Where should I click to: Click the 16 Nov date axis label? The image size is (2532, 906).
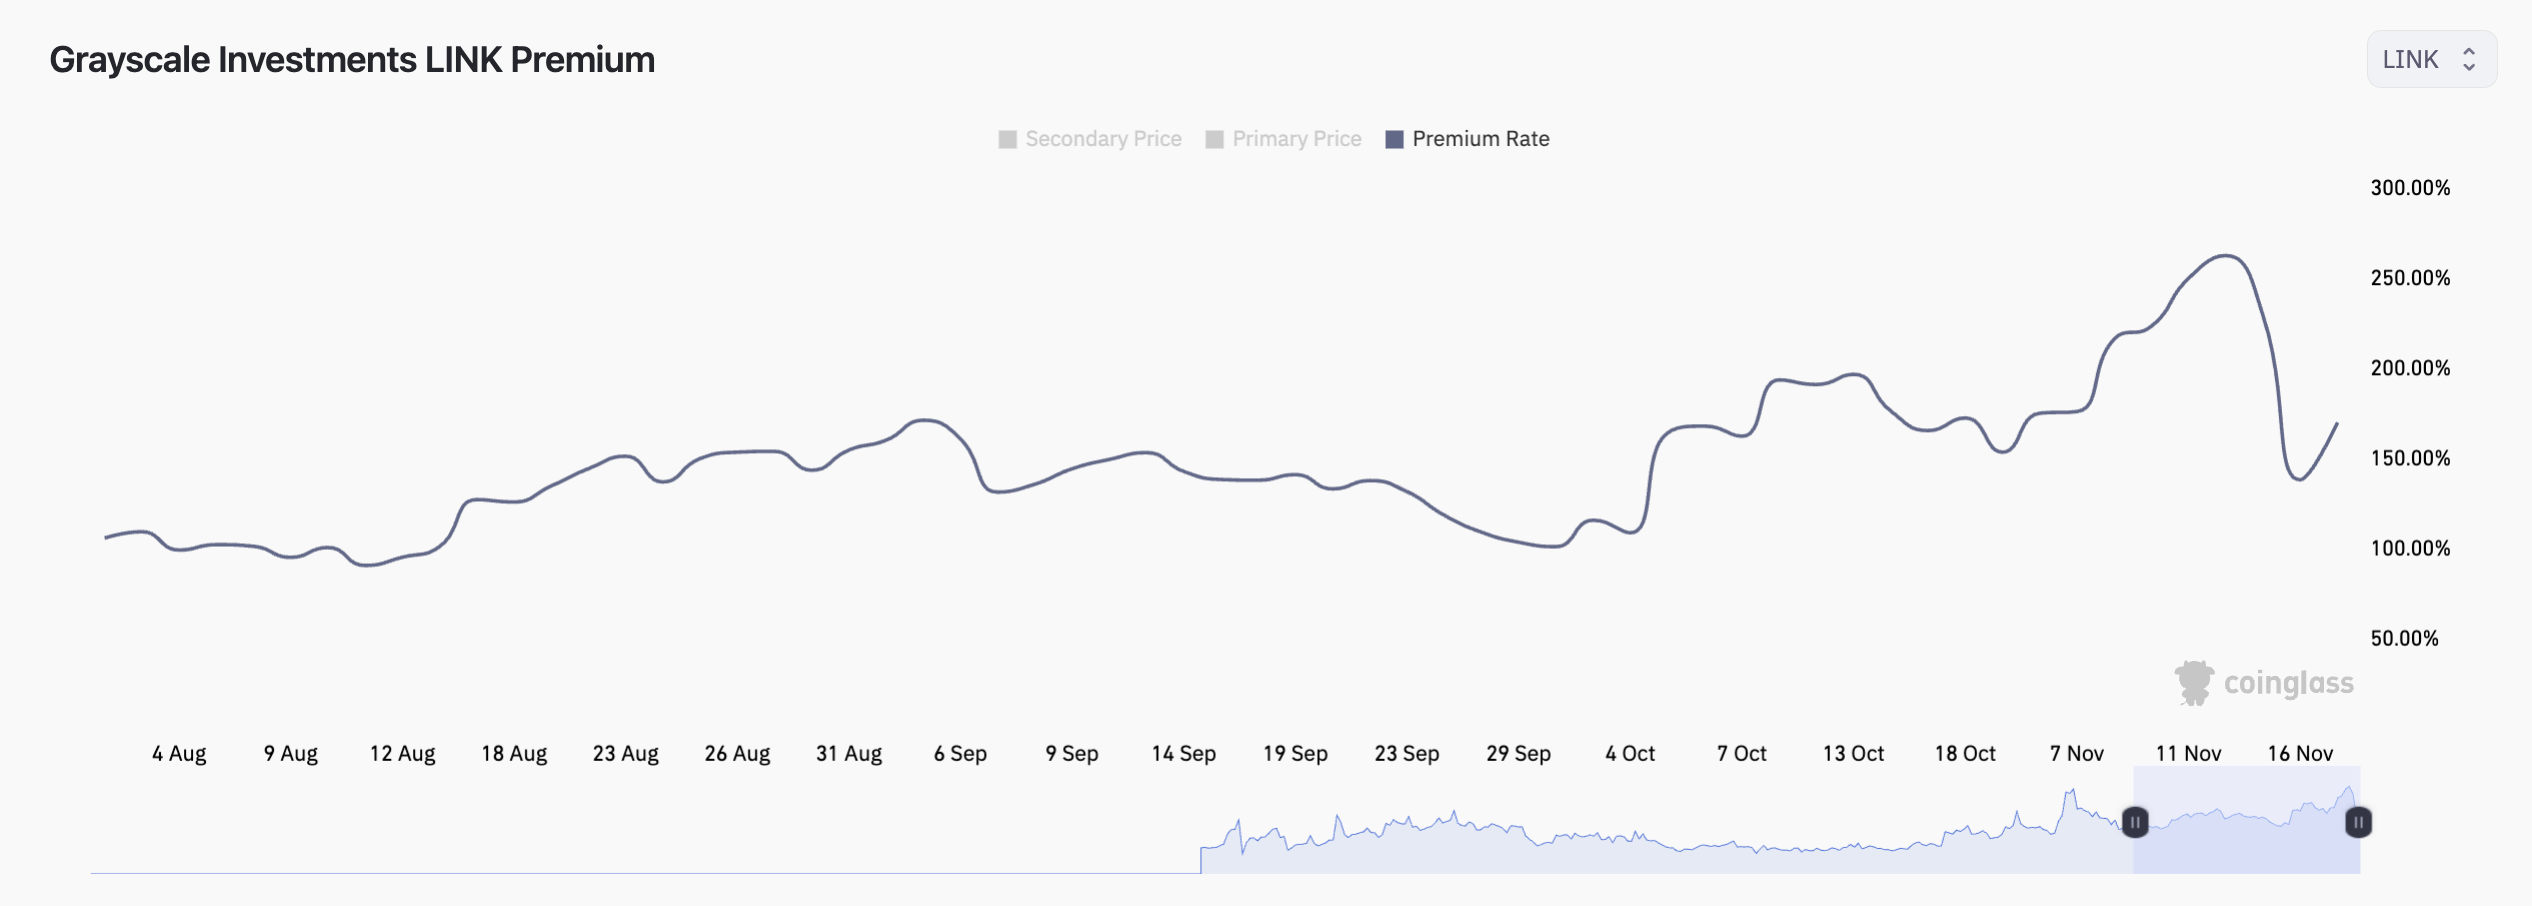[2300, 754]
